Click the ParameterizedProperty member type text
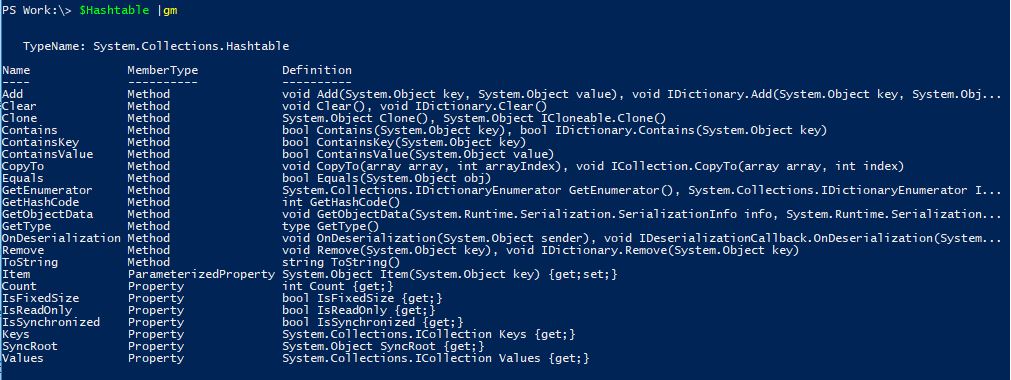1011x380 pixels. coord(201,274)
